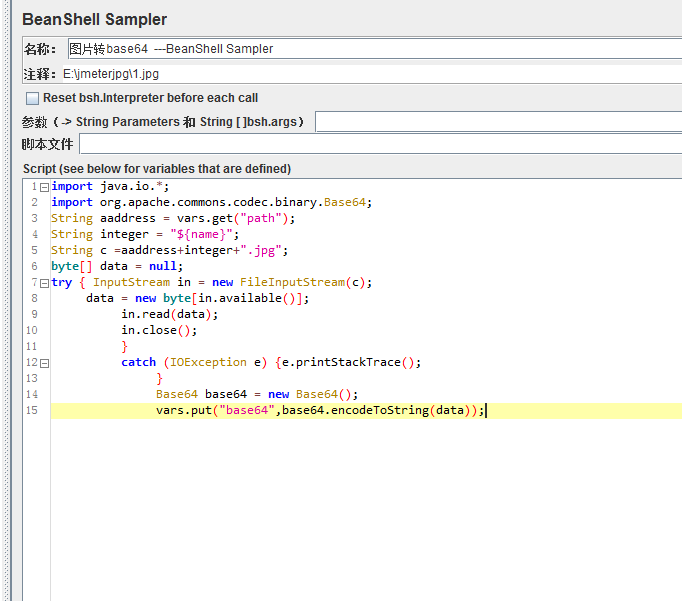
Task: Click 'IOException e' in the catch line
Action: click(215, 363)
